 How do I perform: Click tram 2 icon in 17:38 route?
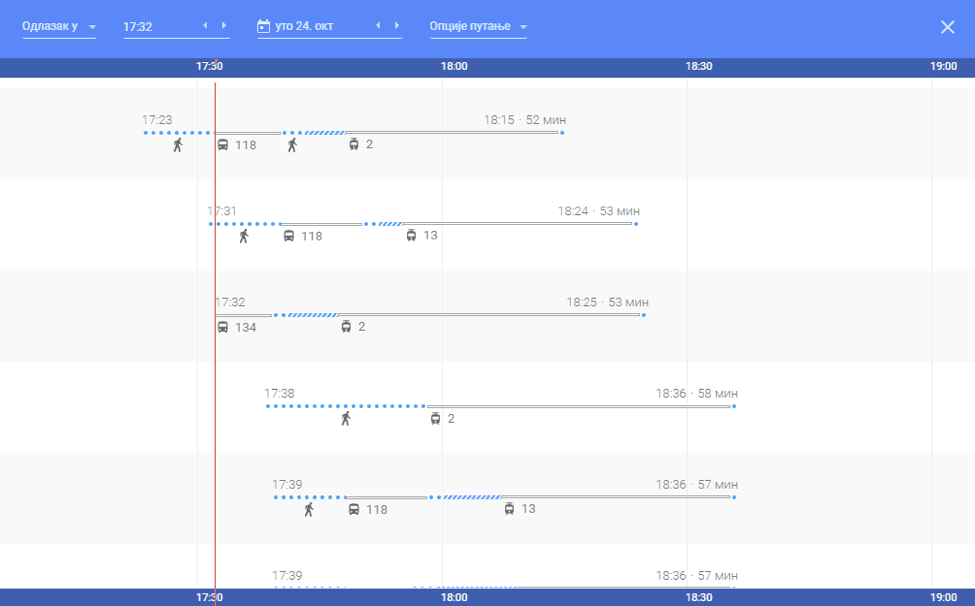pos(435,419)
